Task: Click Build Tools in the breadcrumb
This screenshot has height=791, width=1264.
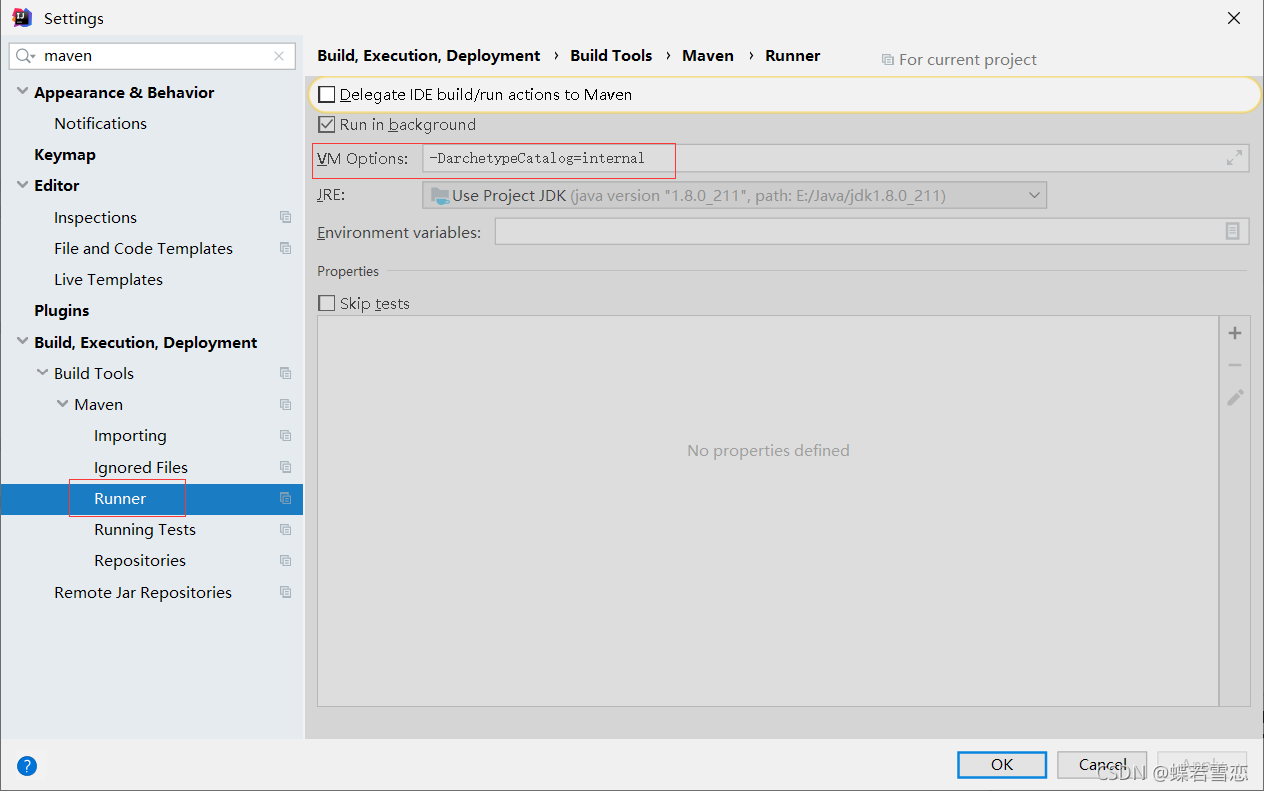Action: click(x=611, y=55)
